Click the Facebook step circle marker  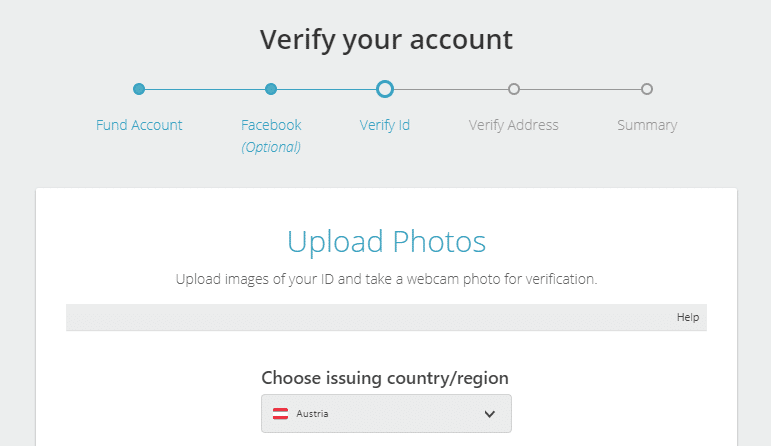271,89
